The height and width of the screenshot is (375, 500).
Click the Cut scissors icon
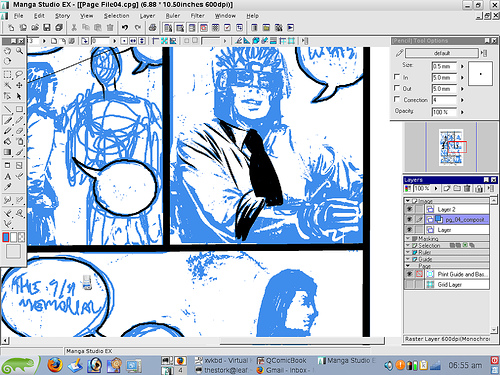(74, 28)
